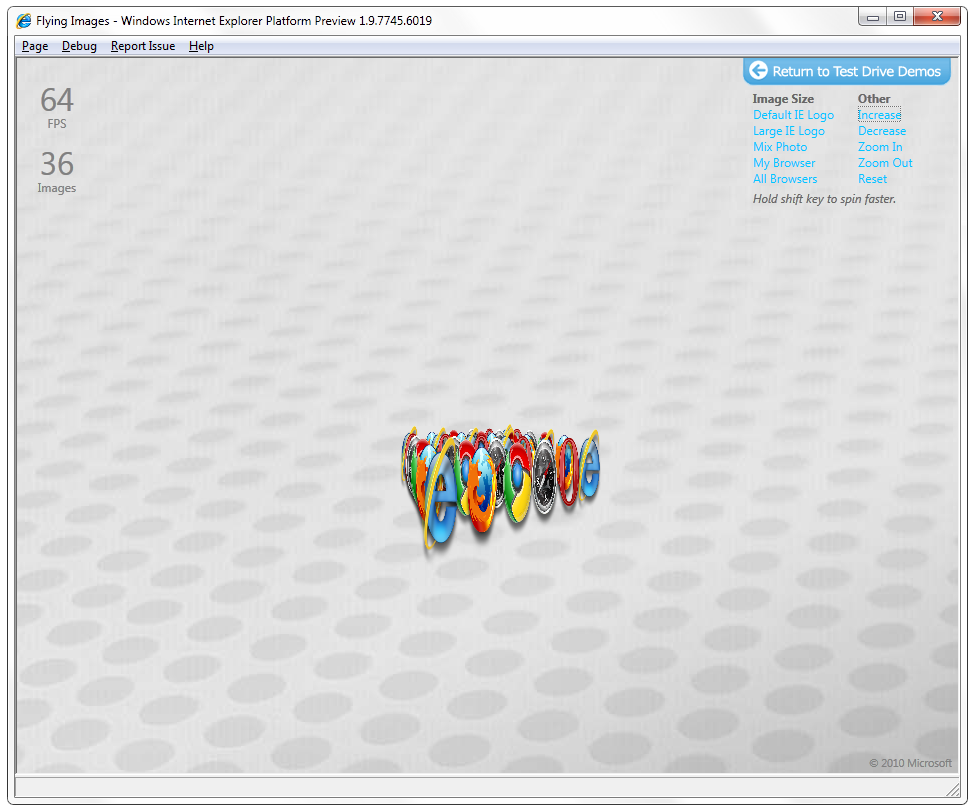
Task: Open the Report Issue menu
Action: tap(143, 46)
